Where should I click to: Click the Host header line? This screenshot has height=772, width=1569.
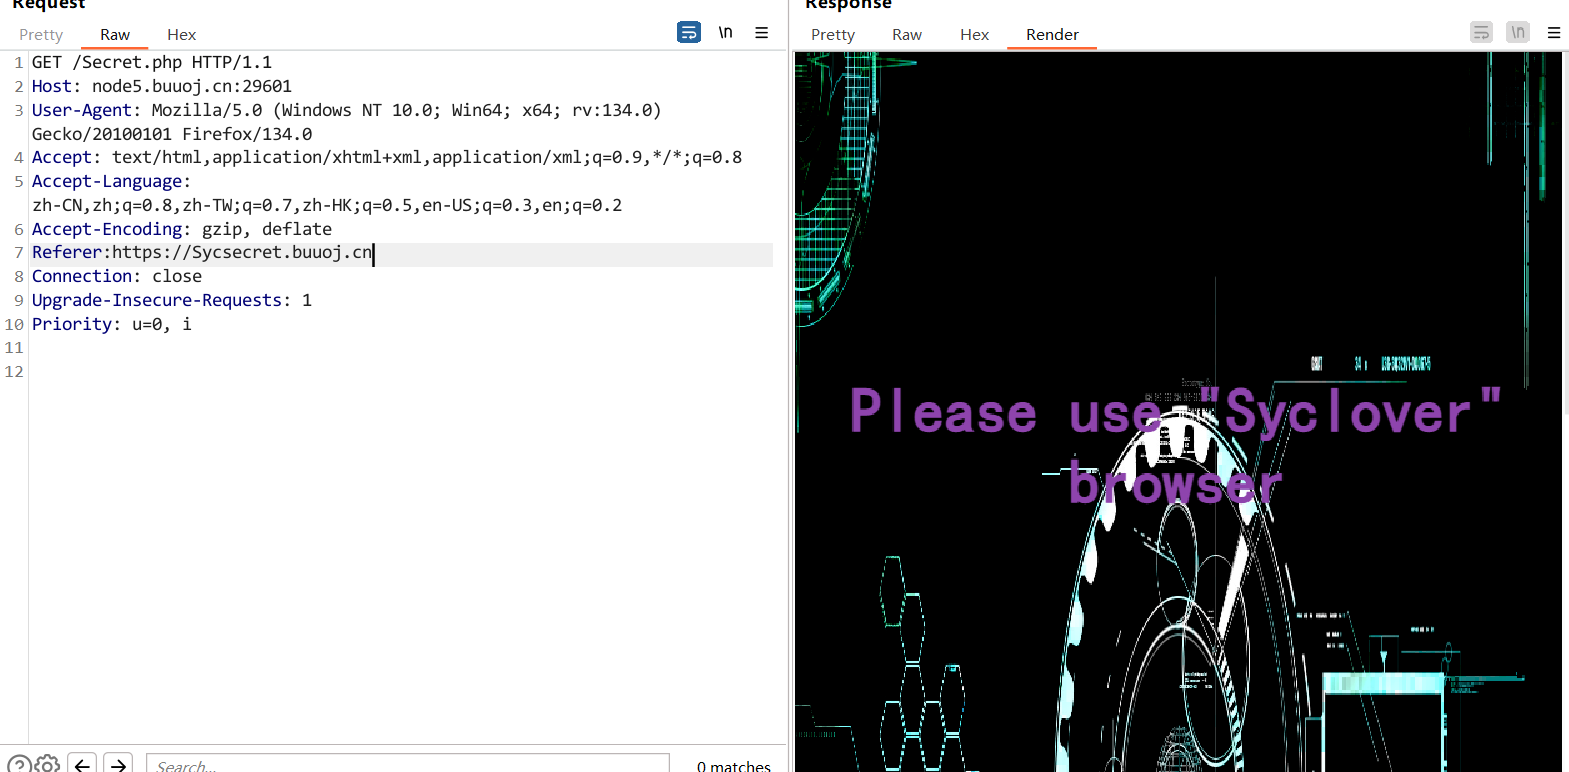tap(162, 86)
